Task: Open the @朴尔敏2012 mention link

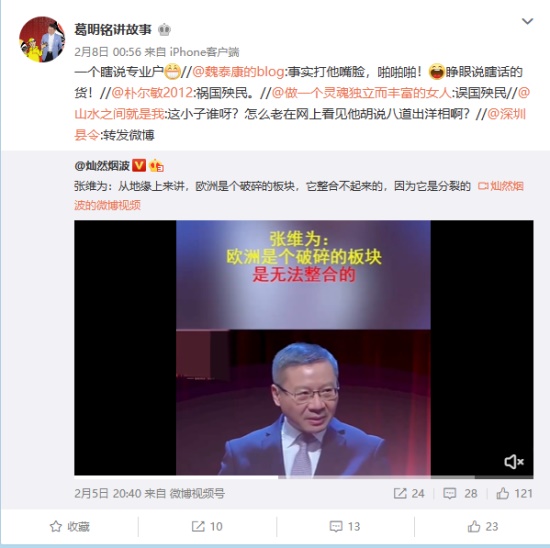Action: (152, 93)
